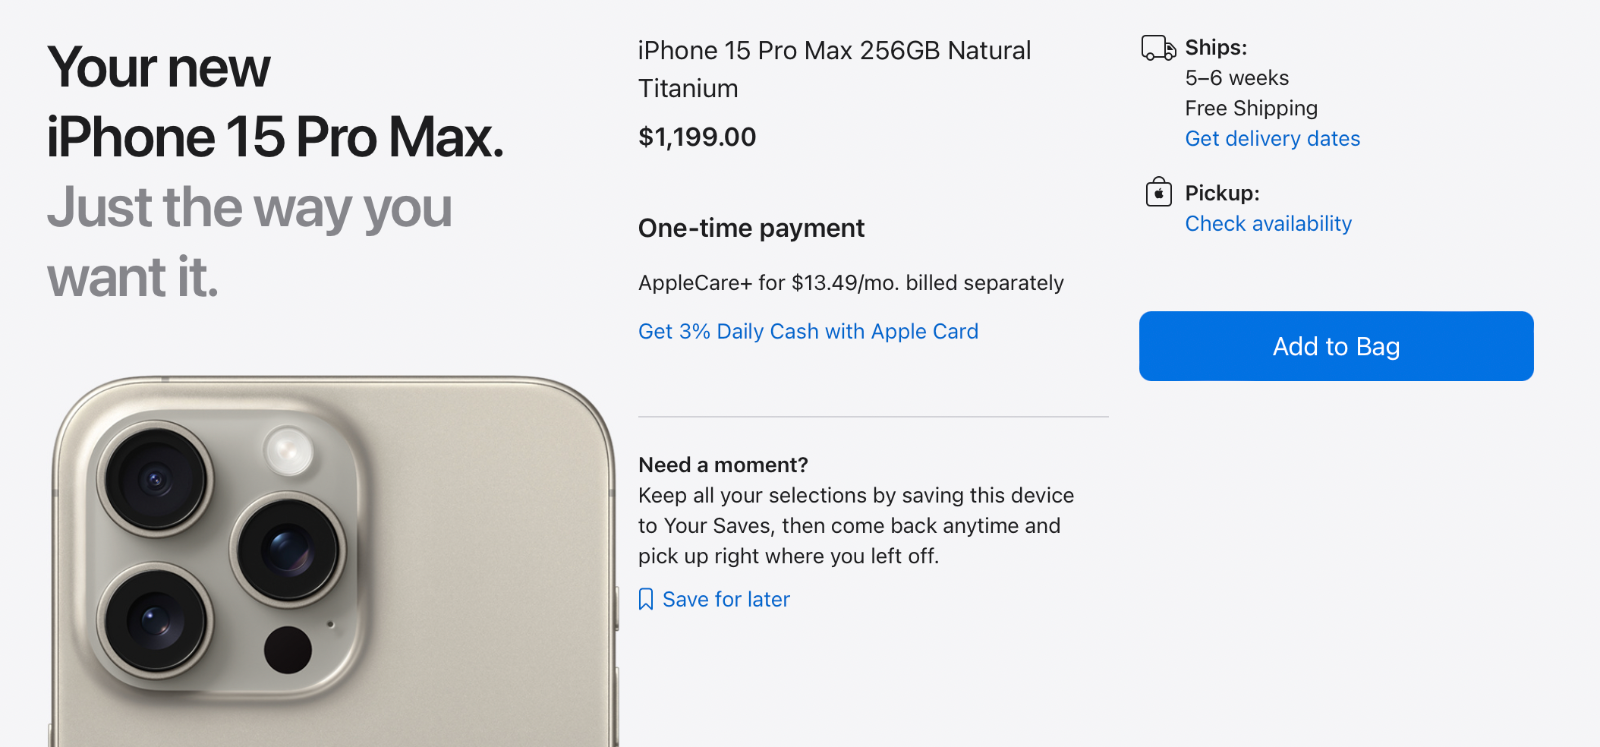1600x747 pixels.
Task: Click the $1,199.00 price text
Action: pos(697,137)
